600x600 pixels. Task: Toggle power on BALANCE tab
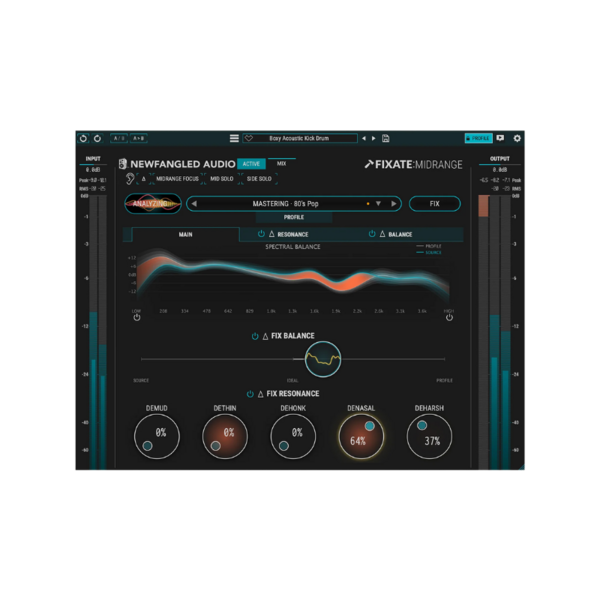(x=372, y=234)
